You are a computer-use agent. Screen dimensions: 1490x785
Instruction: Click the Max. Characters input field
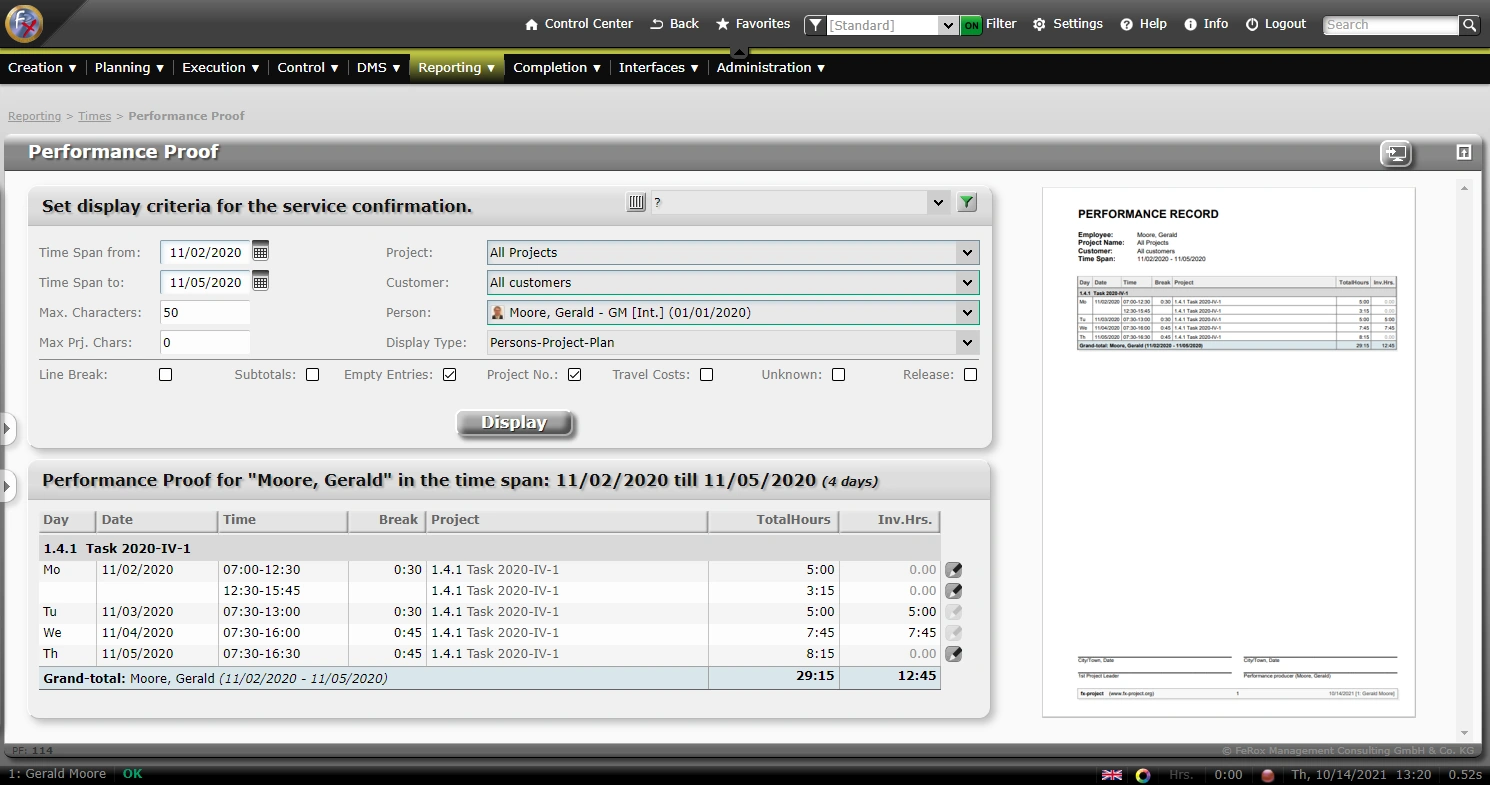205,313
